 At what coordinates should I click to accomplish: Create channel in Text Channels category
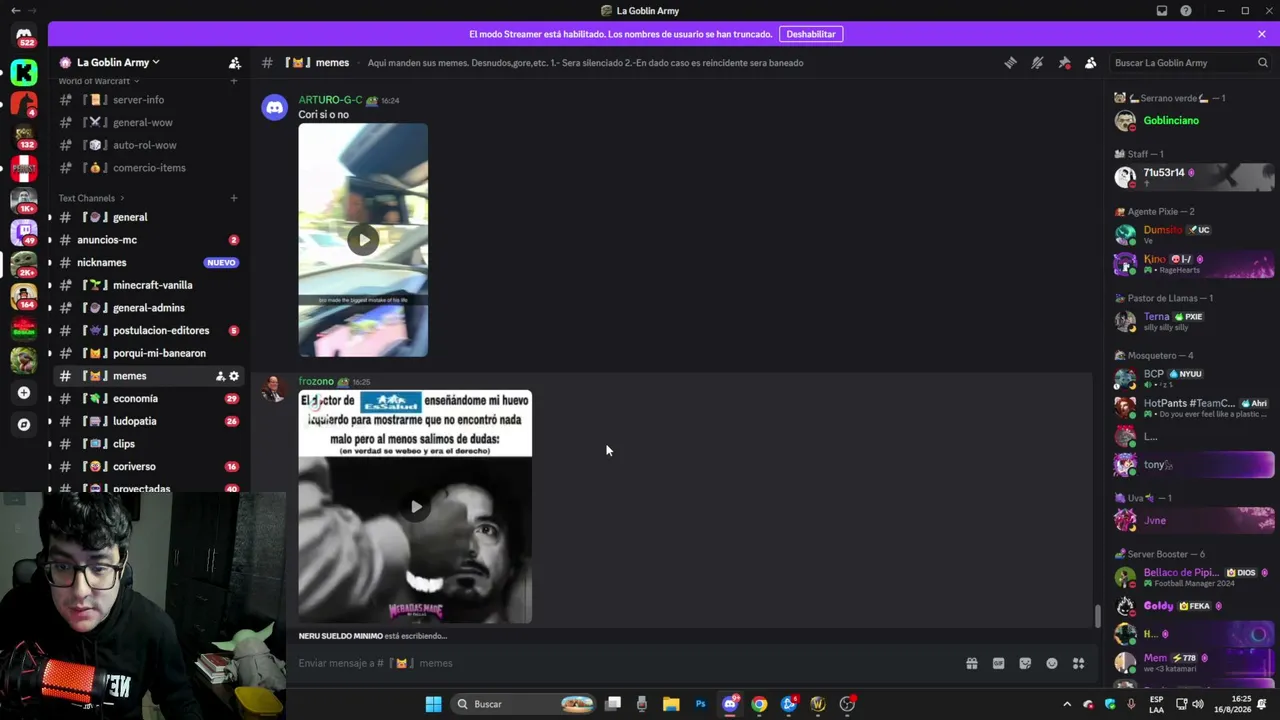tap(234, 198)
